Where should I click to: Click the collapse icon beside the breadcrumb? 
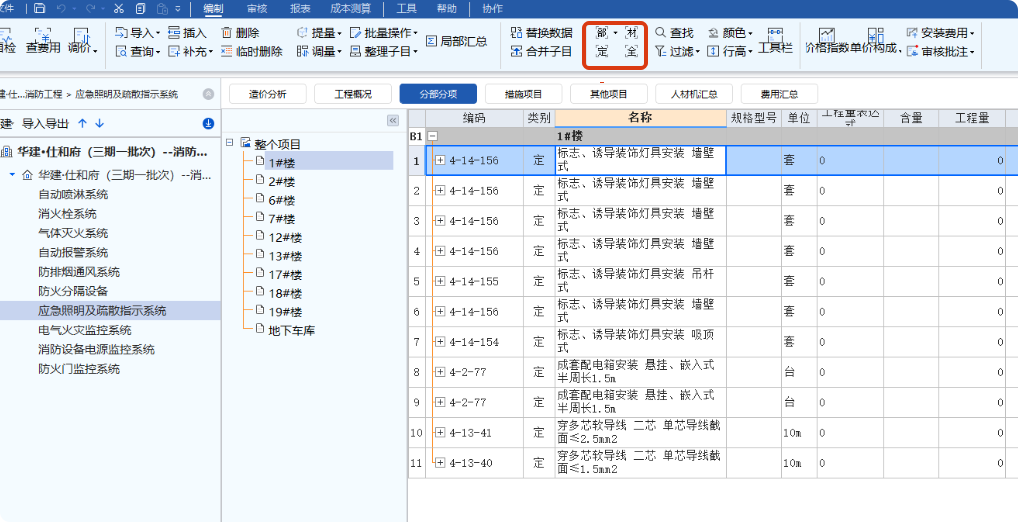coord(208,94)
